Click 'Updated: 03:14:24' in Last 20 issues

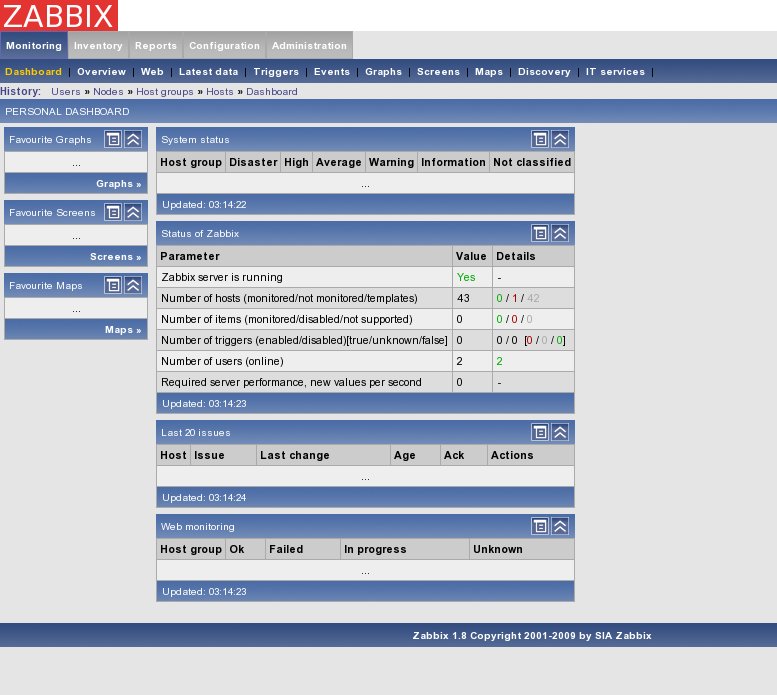(x=204, y=497)
